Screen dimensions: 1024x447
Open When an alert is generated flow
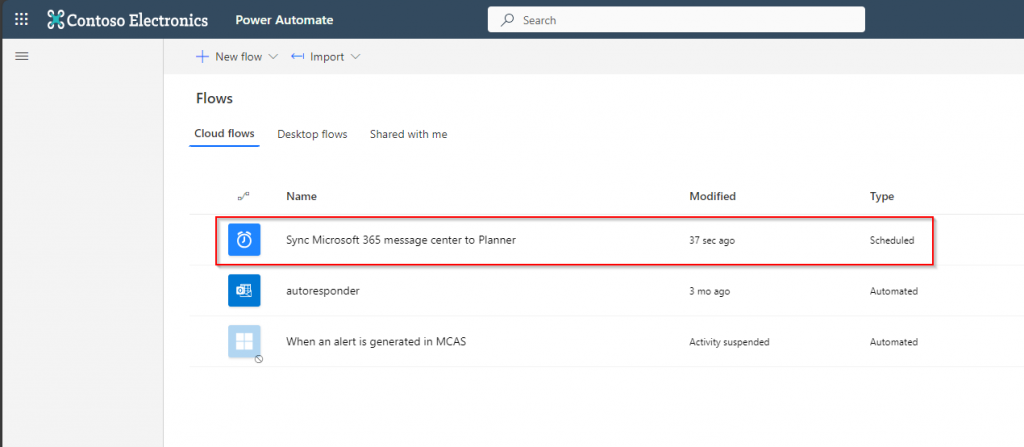tap(376, 342)
